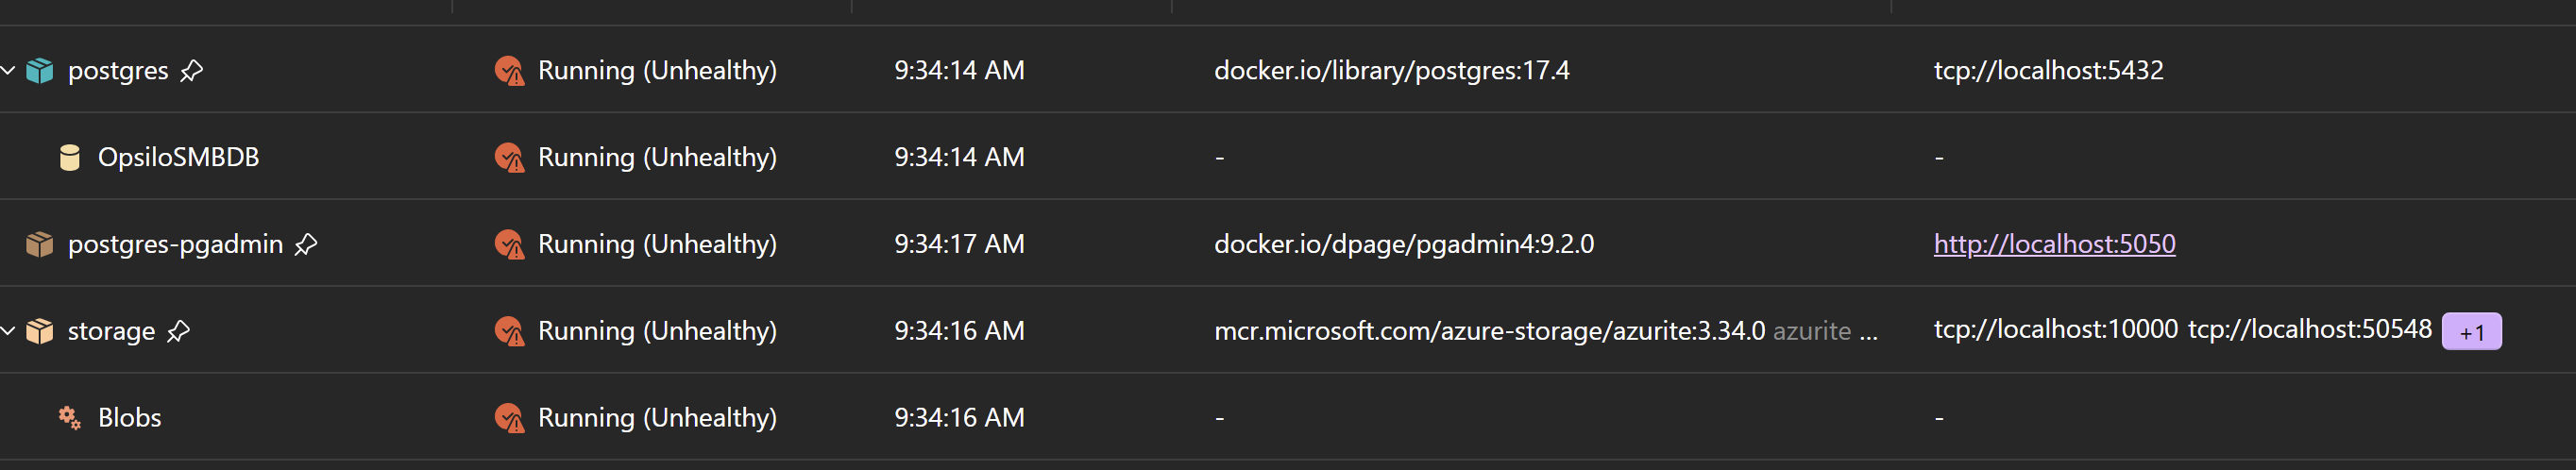Toggle the pin next to storage
The width and height of the screenshot is (2576, 470).
coord(178,331)
